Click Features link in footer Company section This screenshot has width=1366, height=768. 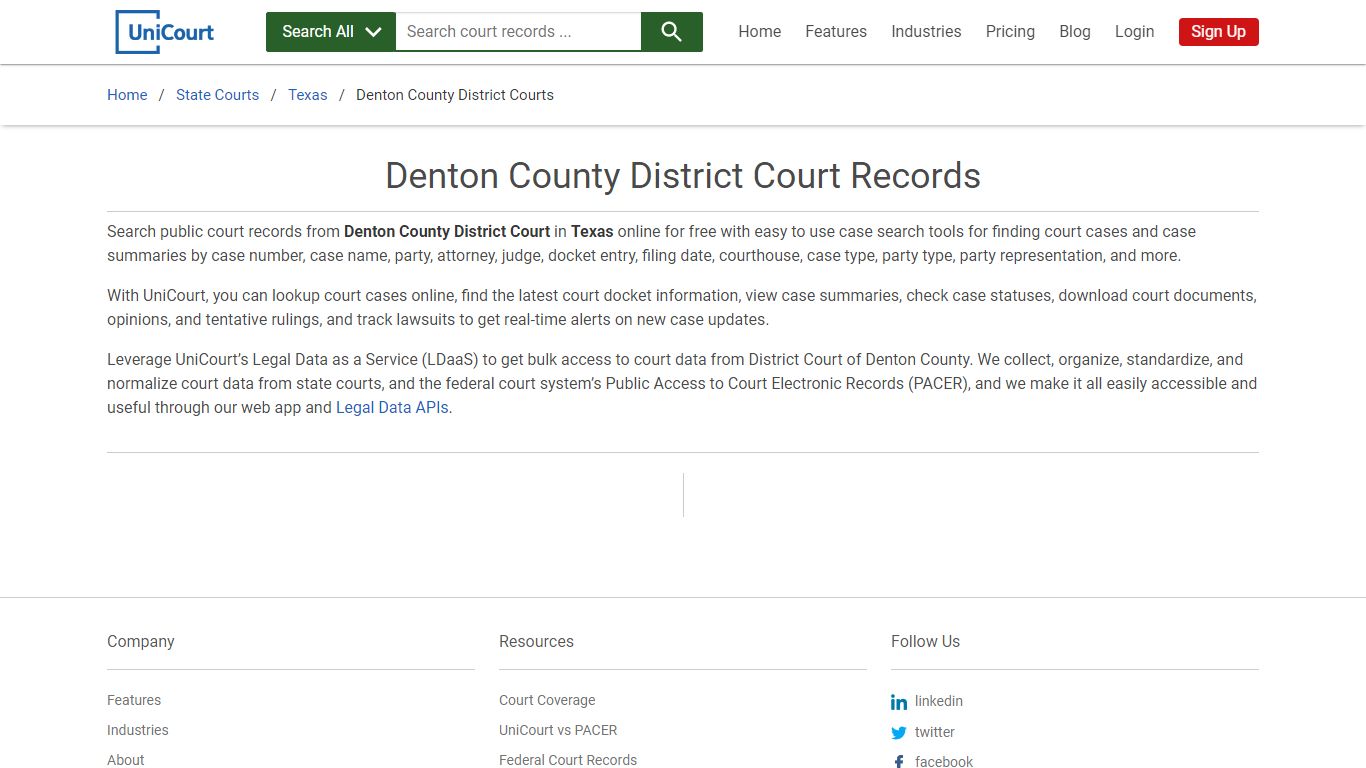point(134,700)
